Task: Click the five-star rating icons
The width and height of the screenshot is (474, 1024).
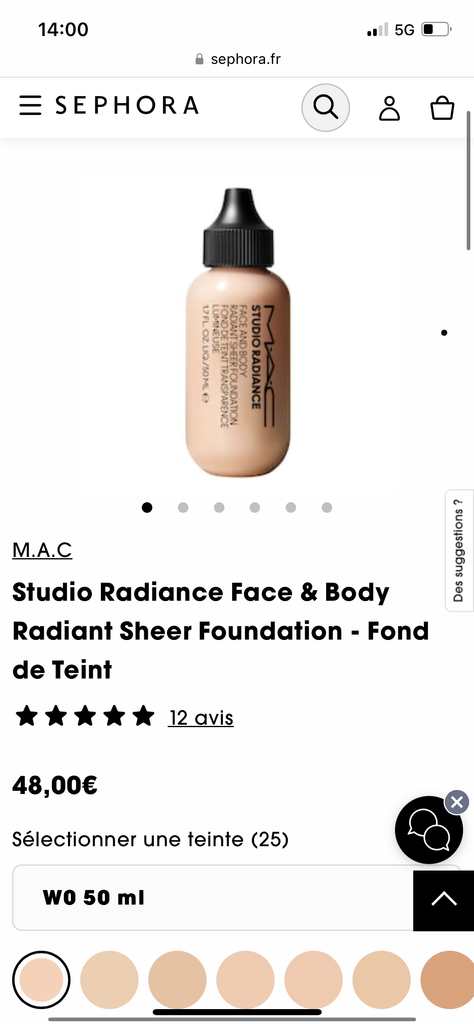Action: tap(85, 716)
